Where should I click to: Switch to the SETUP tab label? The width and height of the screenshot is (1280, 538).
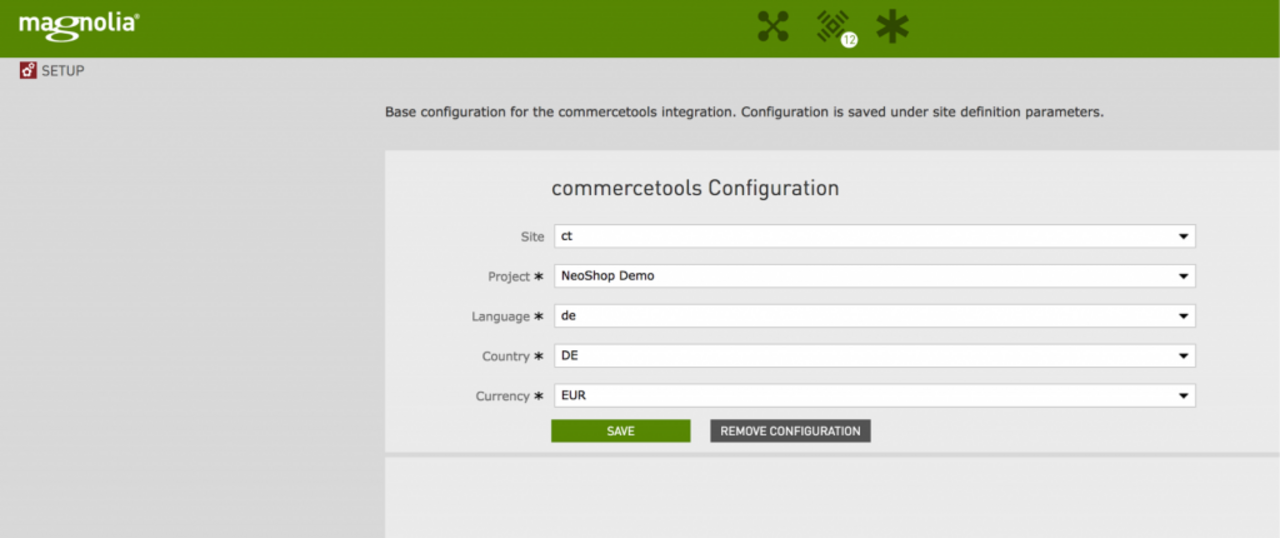pos(63,71)
